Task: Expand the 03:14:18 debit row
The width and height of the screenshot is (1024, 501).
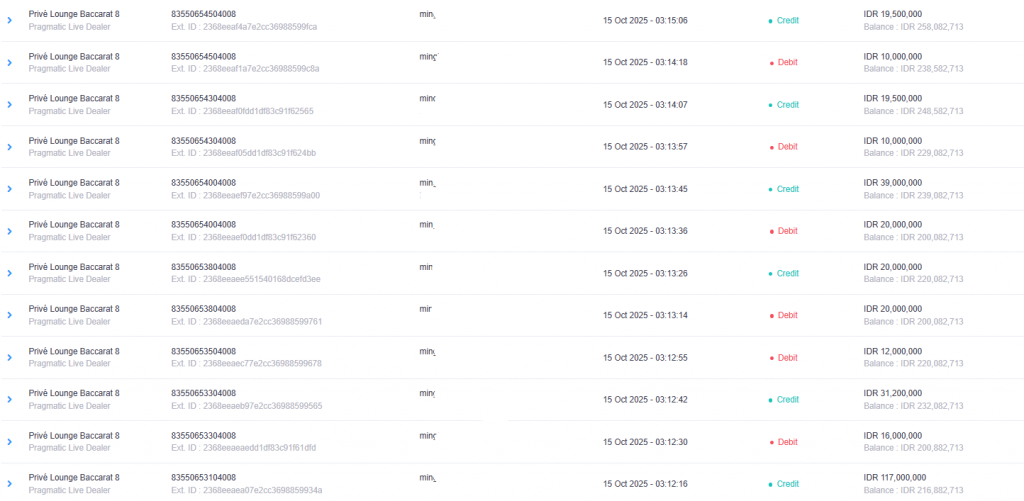Action: click(9, 62)
